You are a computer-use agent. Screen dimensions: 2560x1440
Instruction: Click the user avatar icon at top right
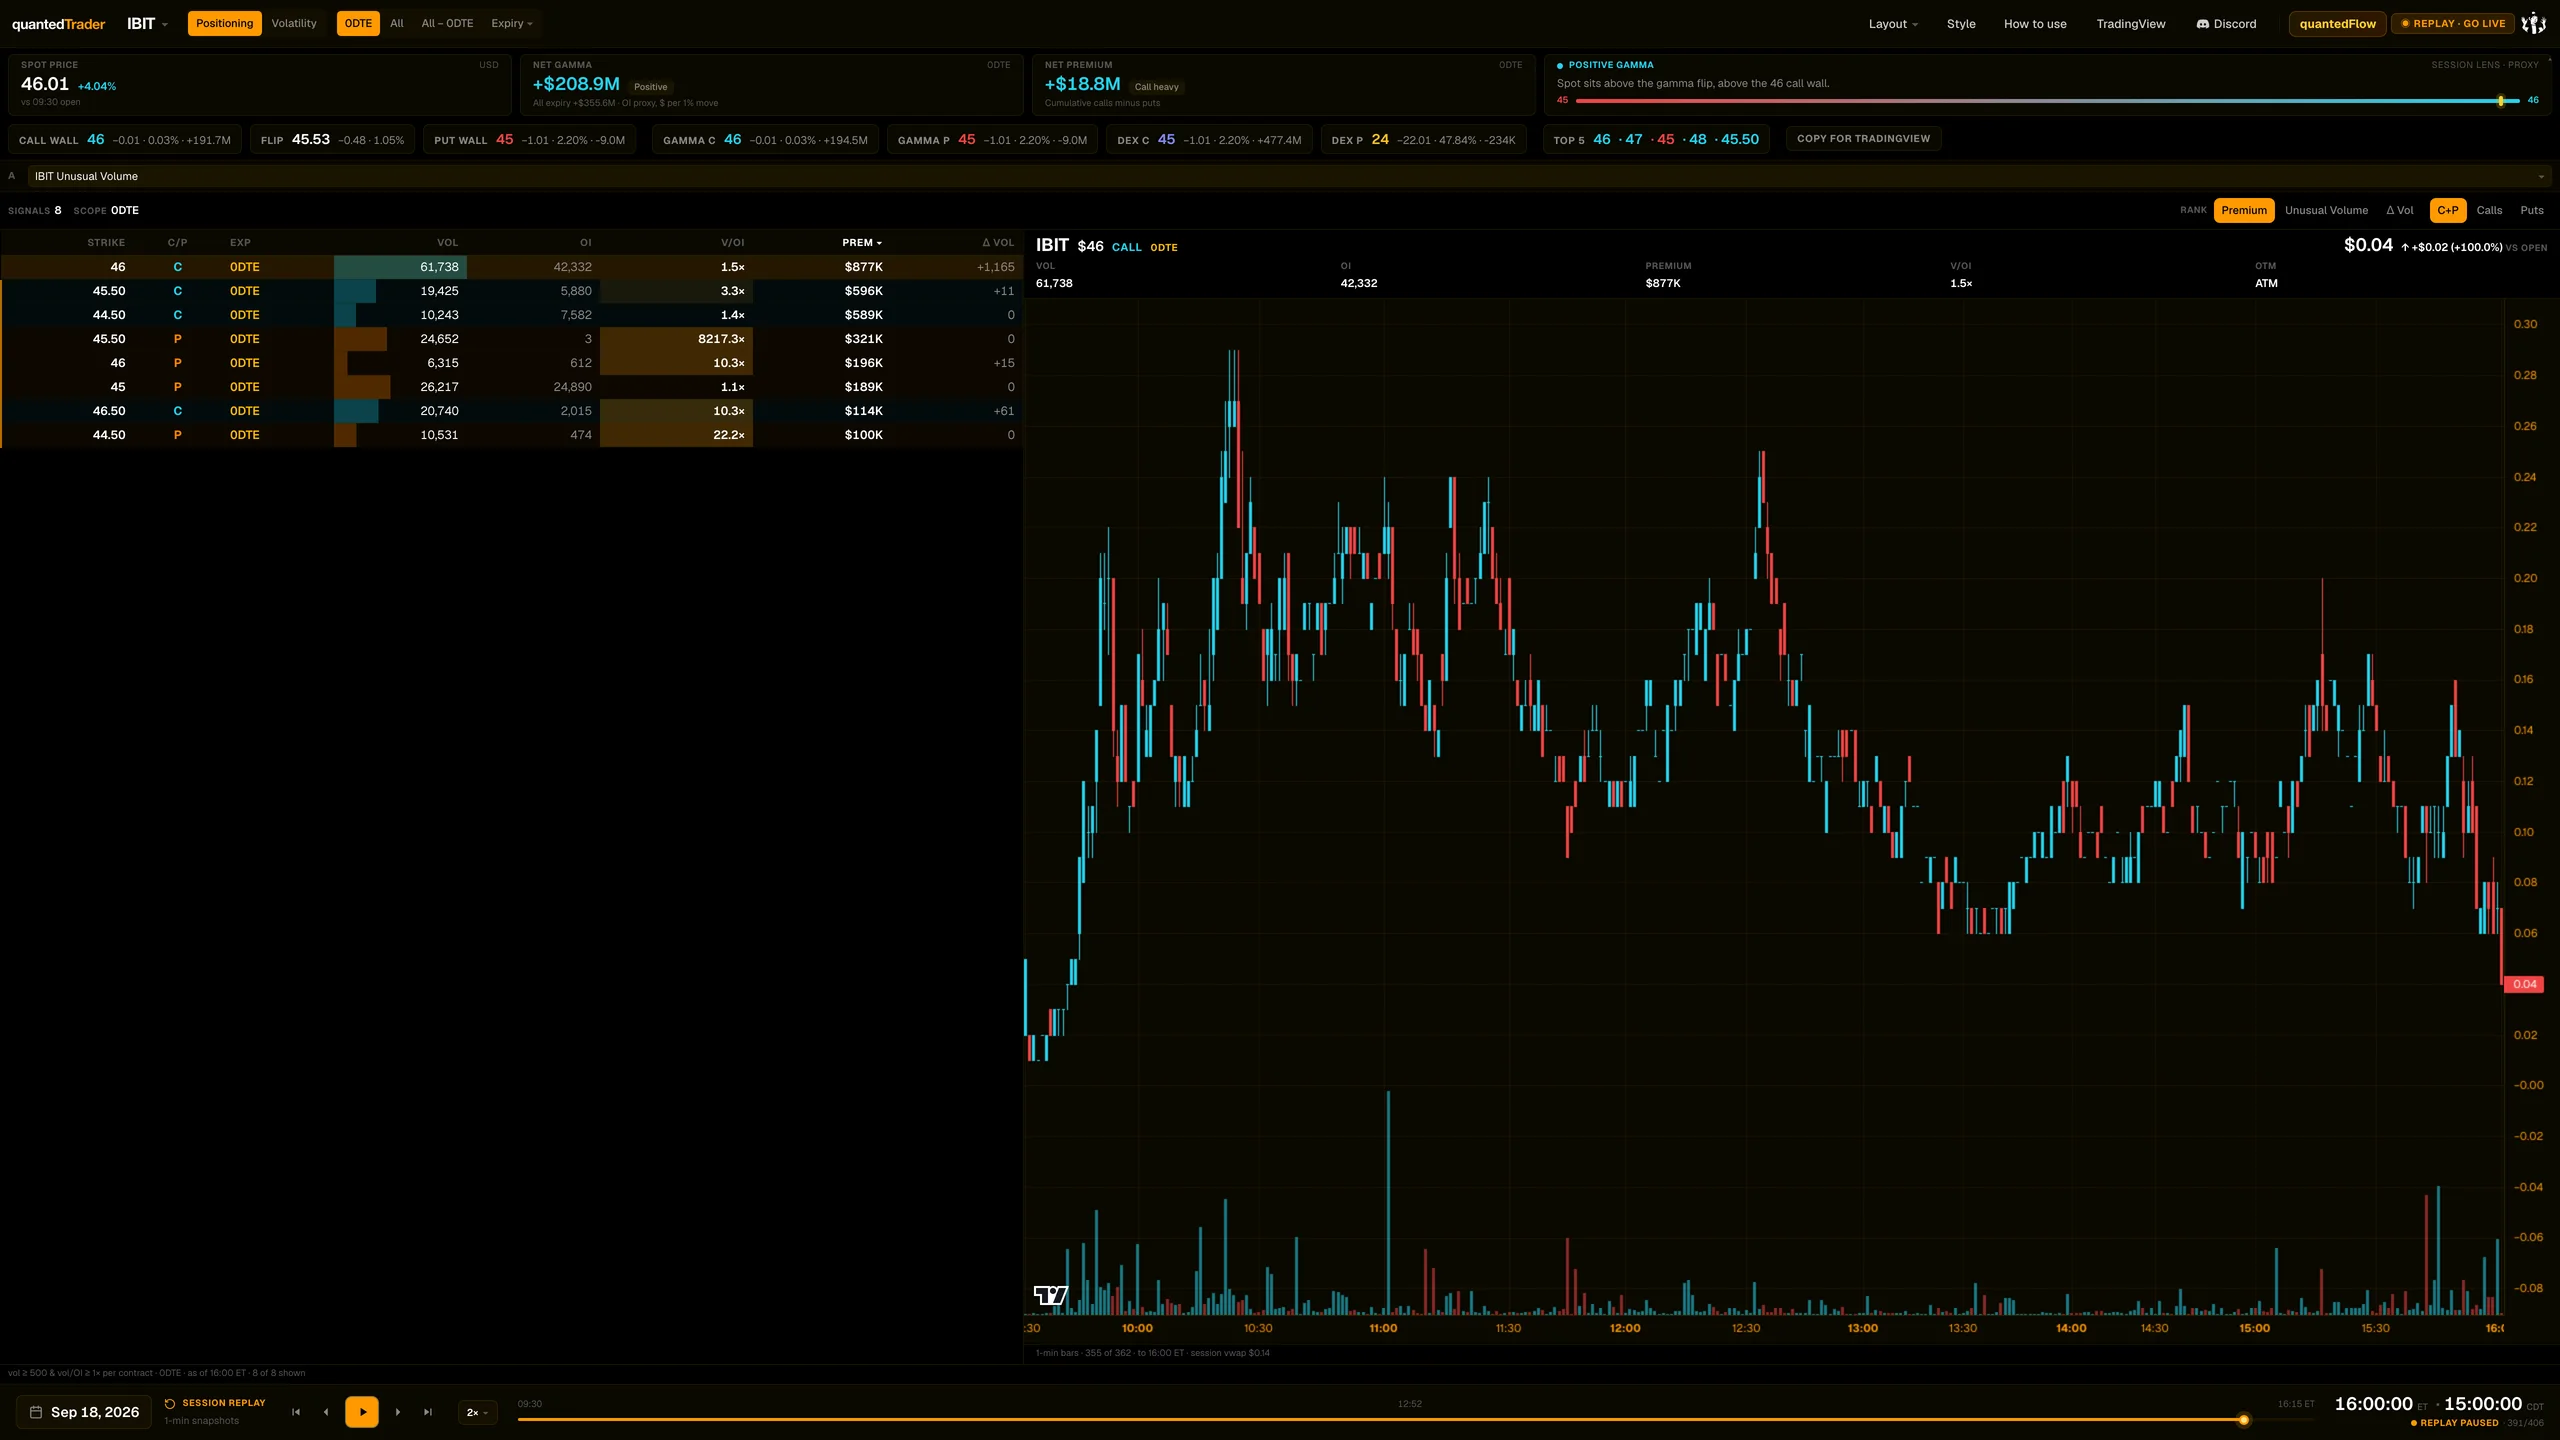[x=2533, y=24]
